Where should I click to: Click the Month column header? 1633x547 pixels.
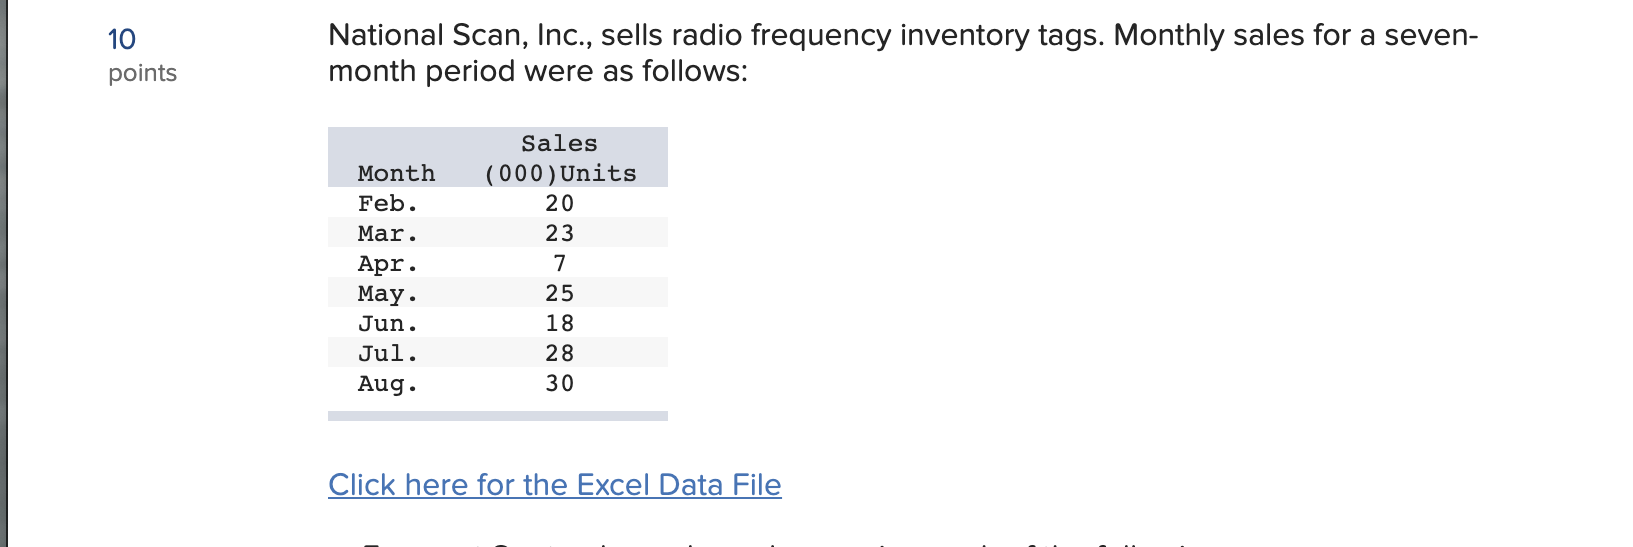click(396, 174)
